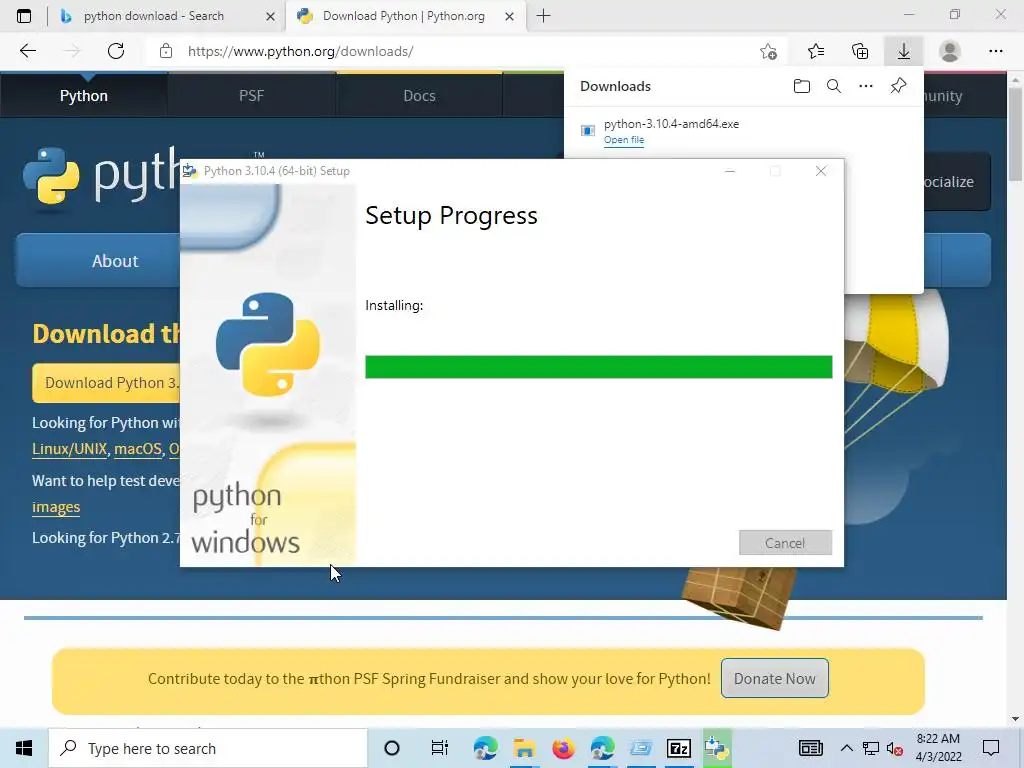Click the browser Back arrow
The width and height of the screenshot is (1024, 768).
point(27,51)
